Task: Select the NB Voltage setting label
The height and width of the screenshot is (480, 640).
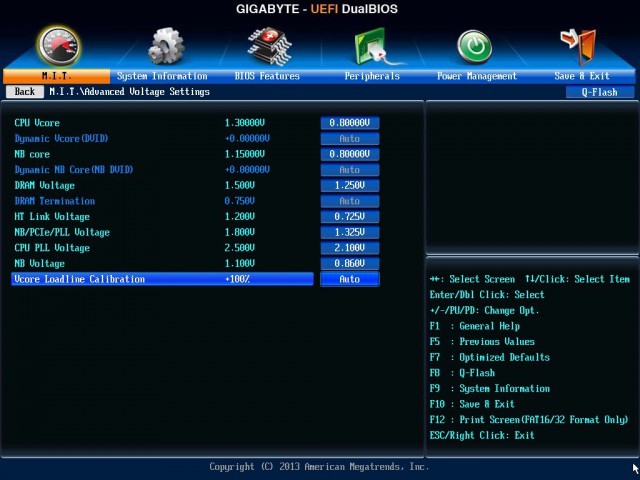Action: 40,264
